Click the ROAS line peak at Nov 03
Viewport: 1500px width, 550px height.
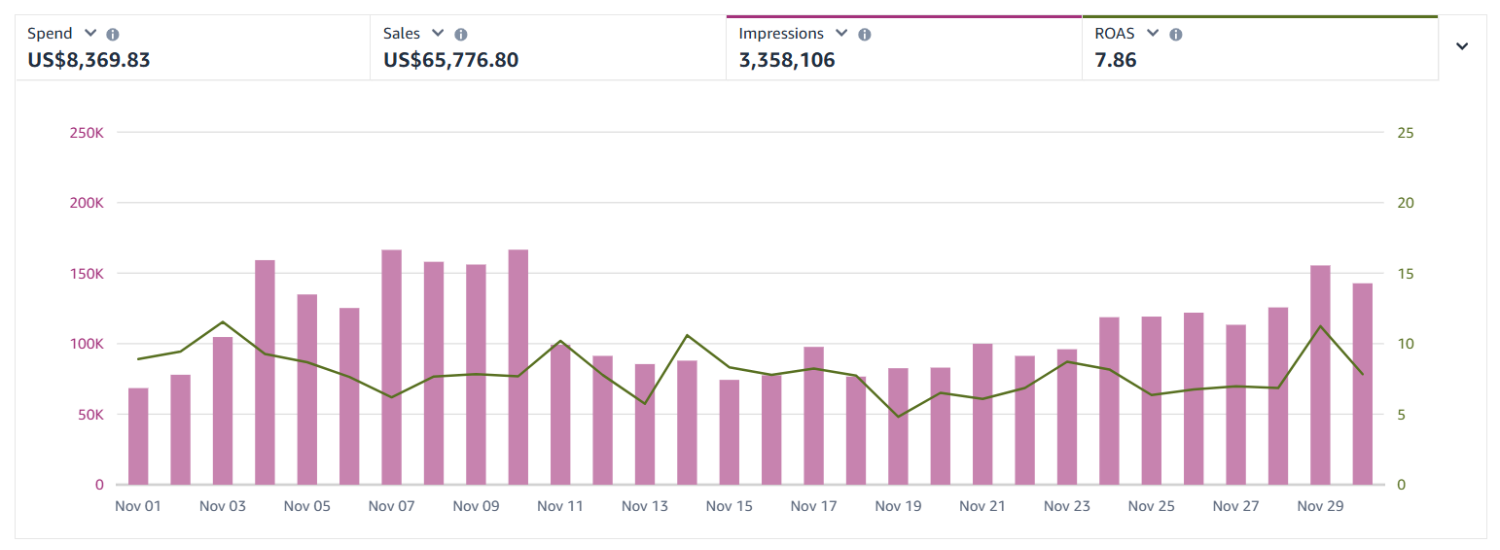223,322
